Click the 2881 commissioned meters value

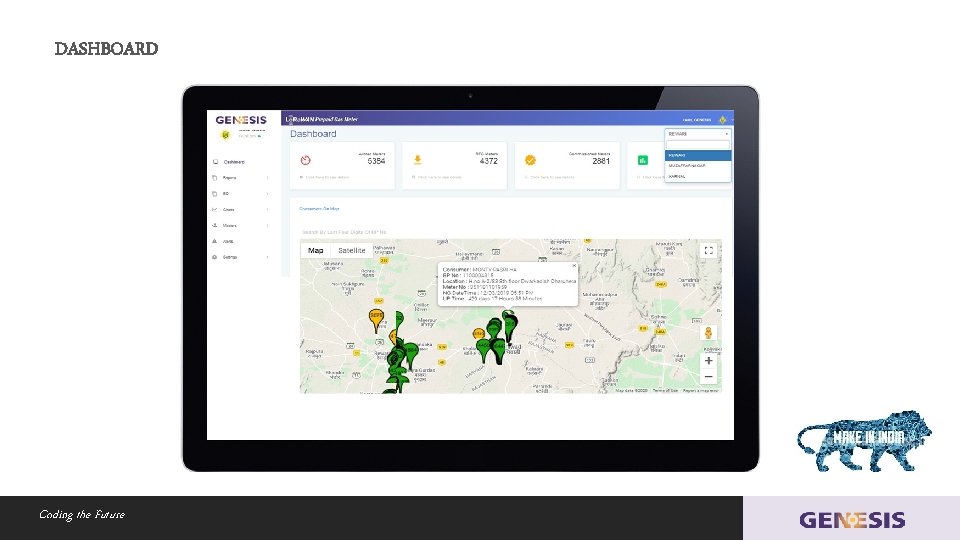point(601,161)
